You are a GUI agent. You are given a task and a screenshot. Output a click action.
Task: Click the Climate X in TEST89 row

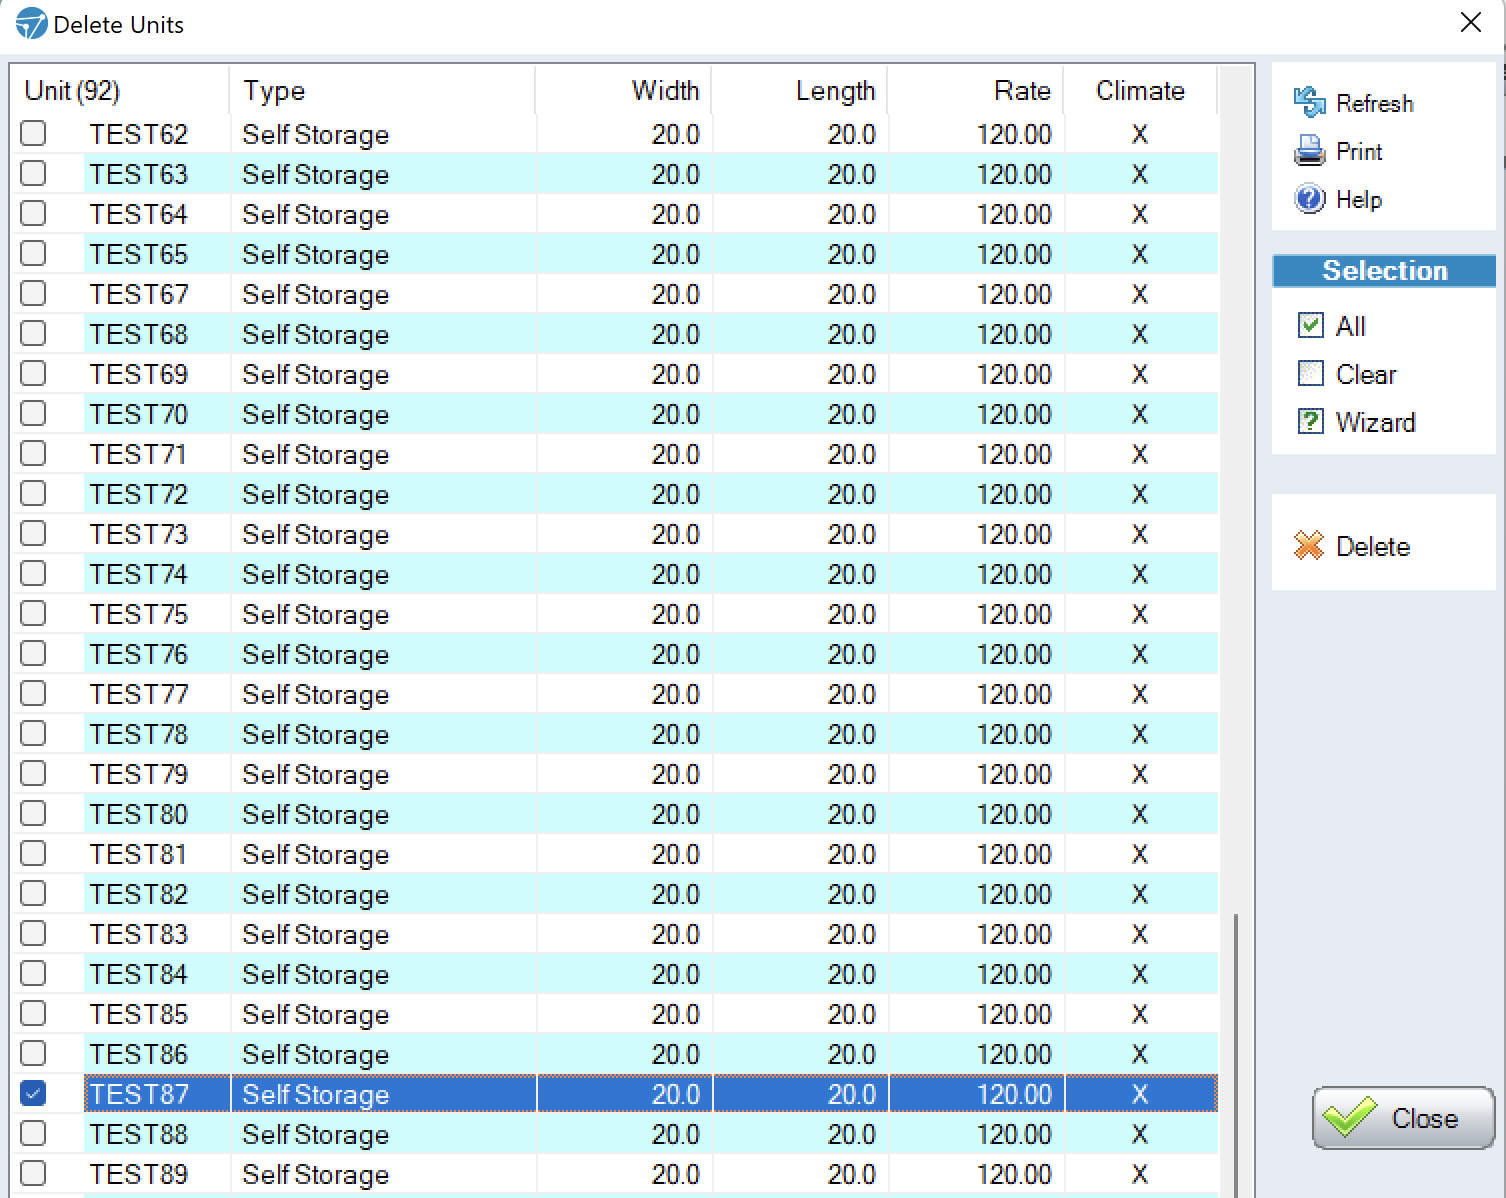tap(1140, 1174)
